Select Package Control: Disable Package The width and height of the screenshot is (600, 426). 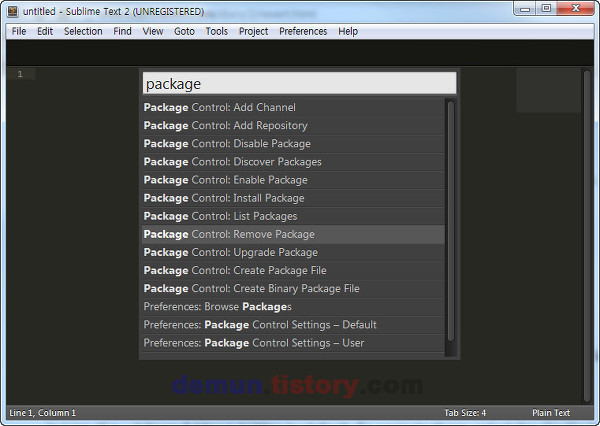(293, 144)
